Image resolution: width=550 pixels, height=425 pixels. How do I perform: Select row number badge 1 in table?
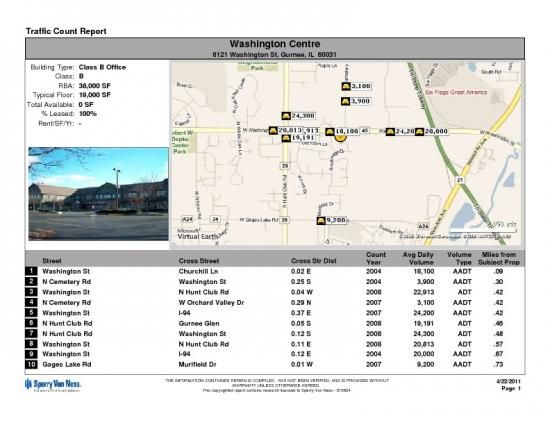tap(31, 271)
